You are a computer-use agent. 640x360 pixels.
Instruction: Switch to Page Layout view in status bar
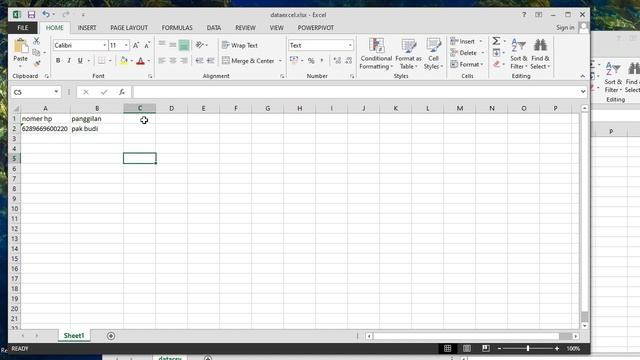(467, 348)
